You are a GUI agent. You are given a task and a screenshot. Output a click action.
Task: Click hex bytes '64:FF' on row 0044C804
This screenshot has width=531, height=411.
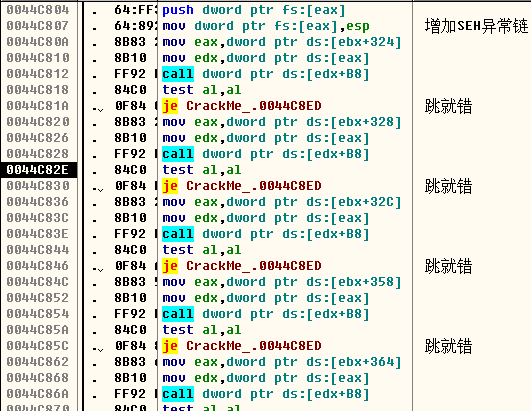click(135, 10)
